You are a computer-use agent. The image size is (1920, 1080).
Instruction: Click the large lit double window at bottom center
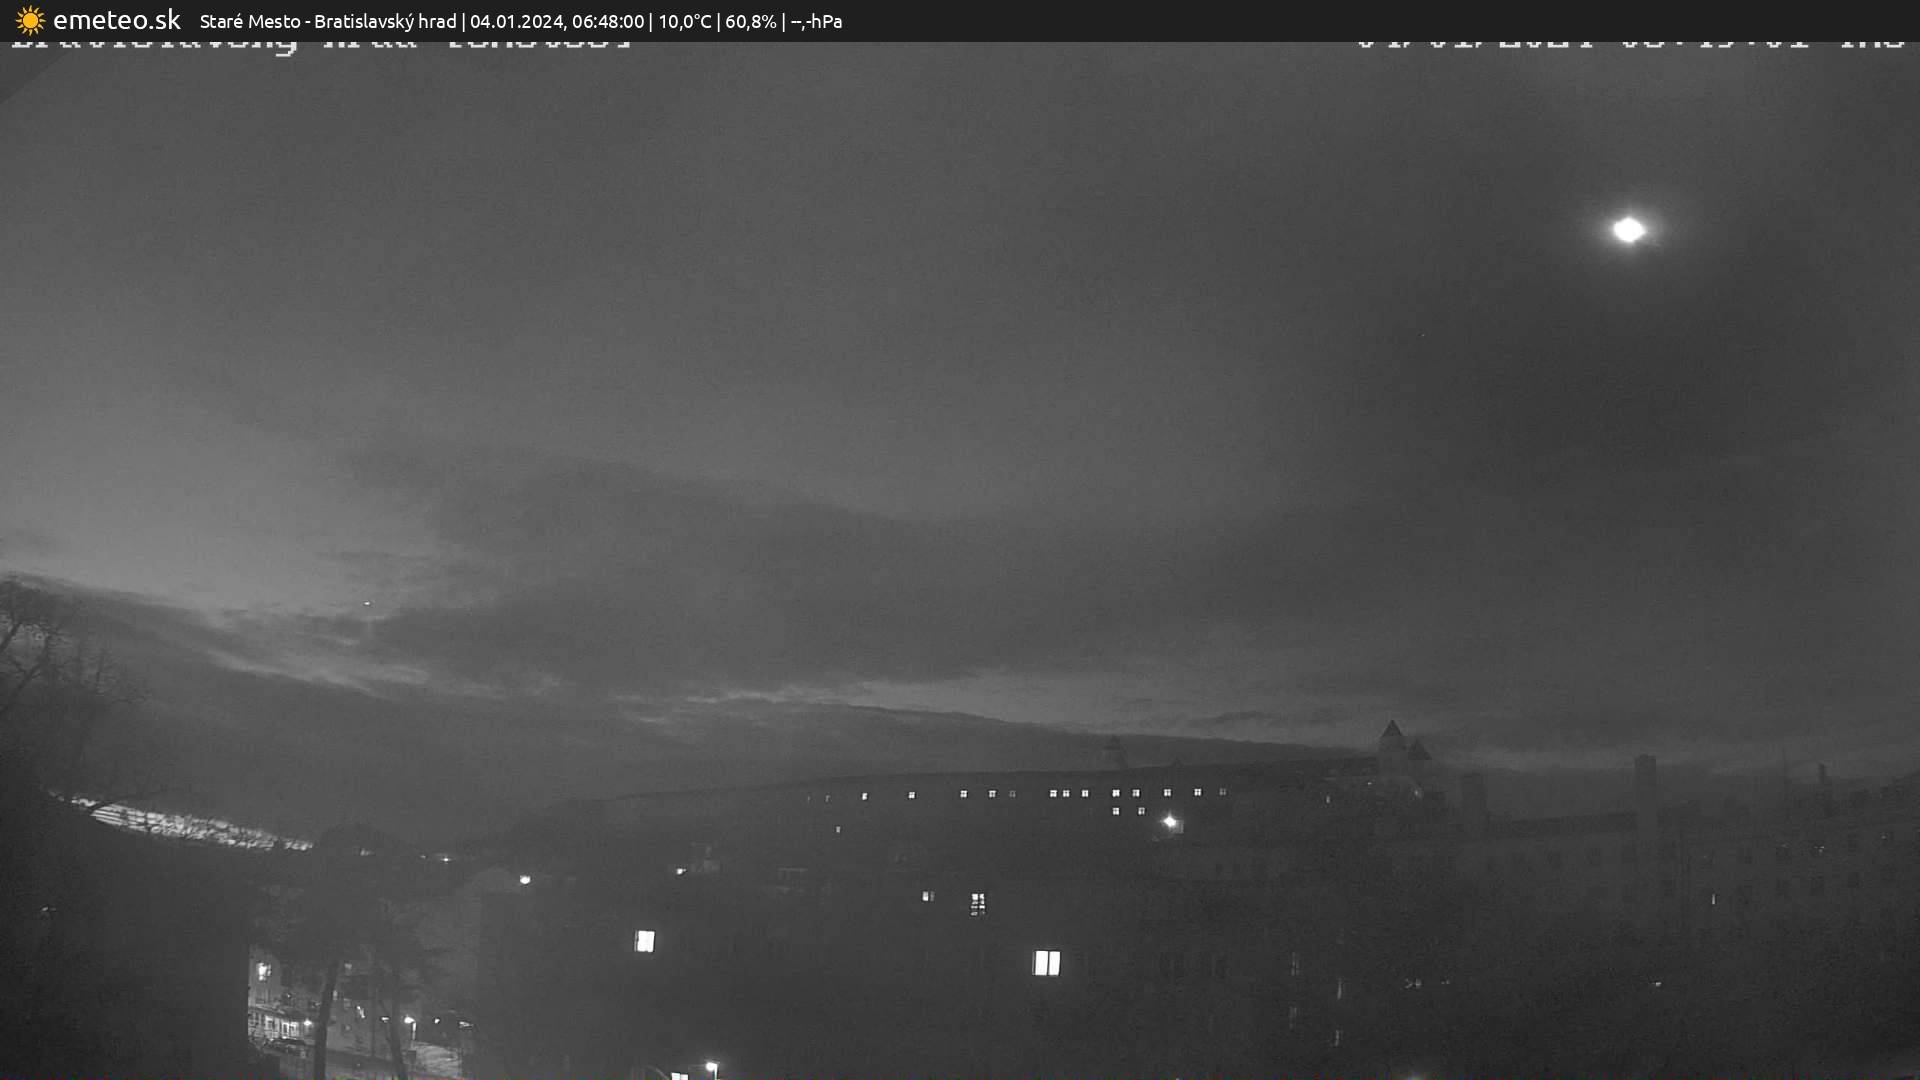1046,963
